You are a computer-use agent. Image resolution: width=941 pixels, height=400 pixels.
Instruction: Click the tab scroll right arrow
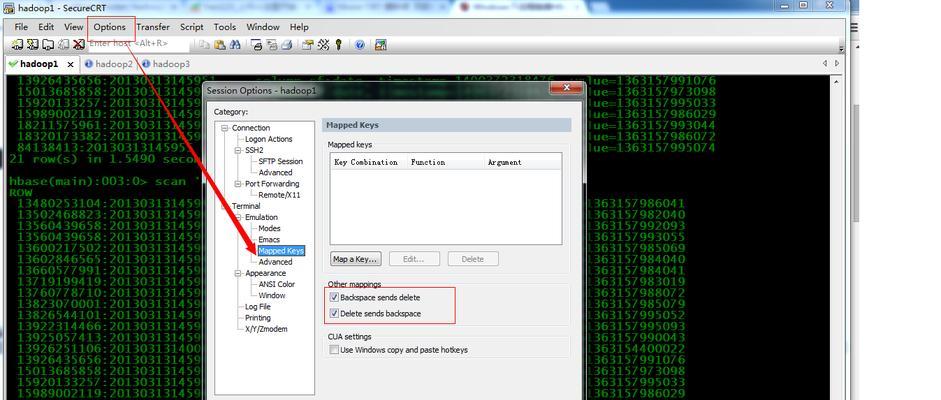(837, 63)
